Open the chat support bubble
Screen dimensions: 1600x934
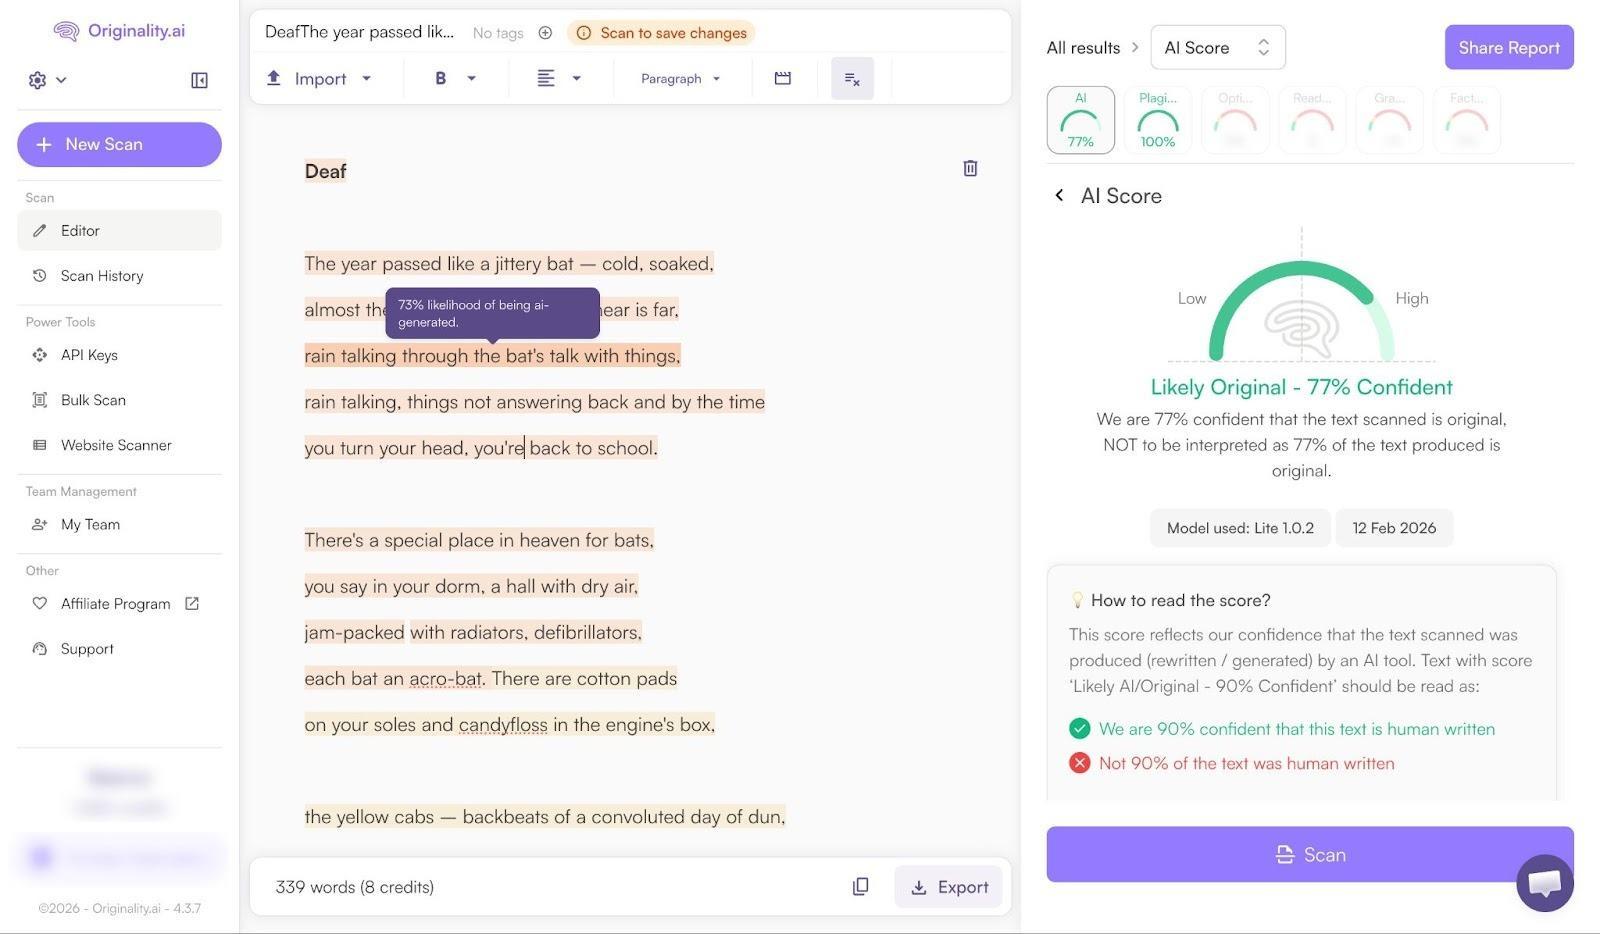tap(1544, 882)
